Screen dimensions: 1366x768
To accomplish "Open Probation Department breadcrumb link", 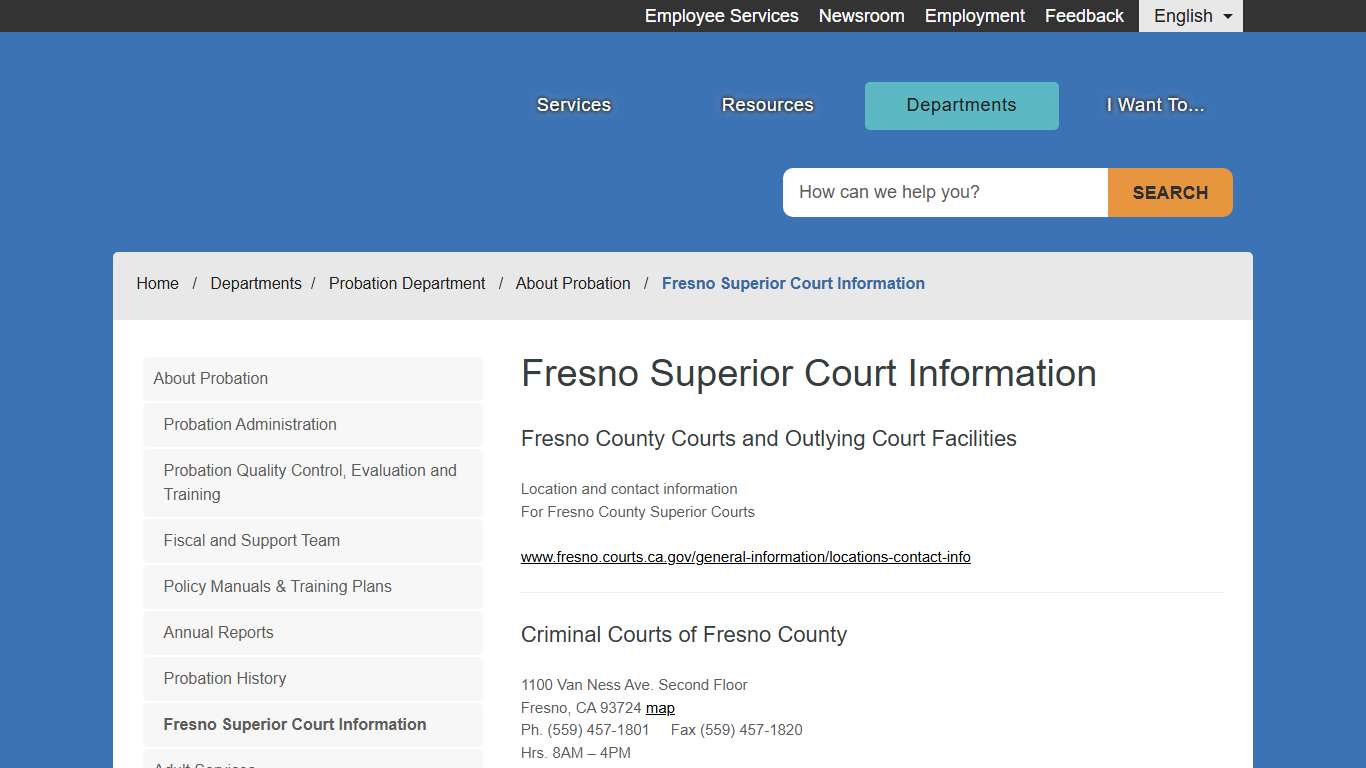I will tap(407, 283).
